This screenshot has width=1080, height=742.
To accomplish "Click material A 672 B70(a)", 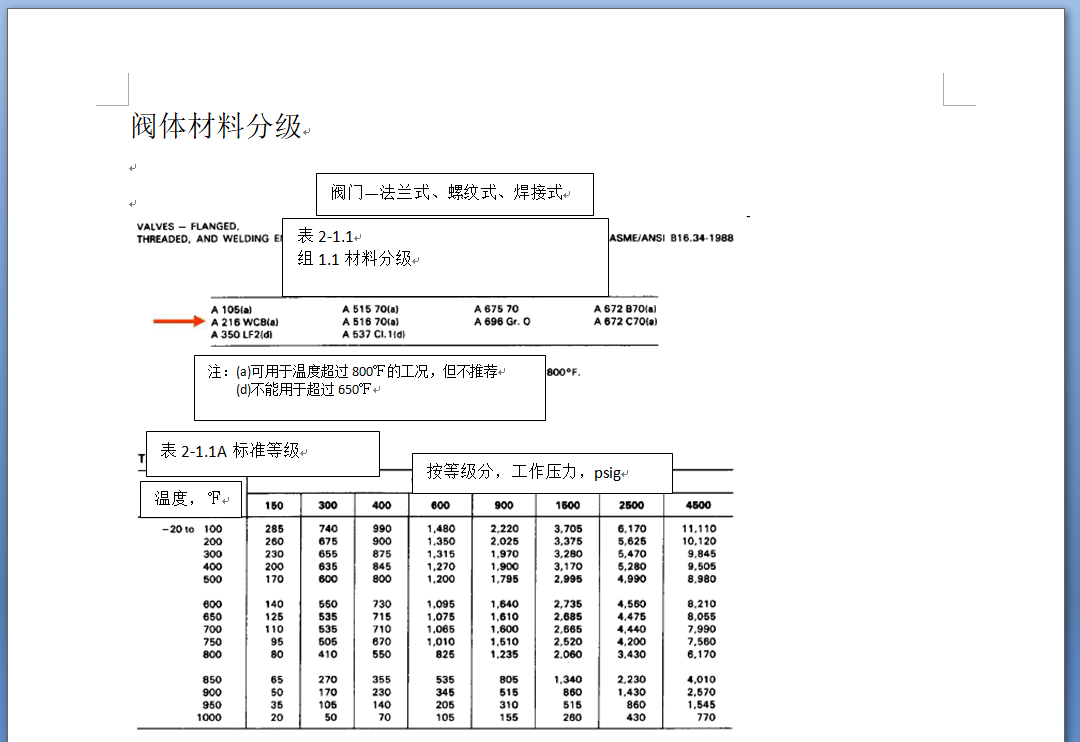I will click(x=625, y=309).
